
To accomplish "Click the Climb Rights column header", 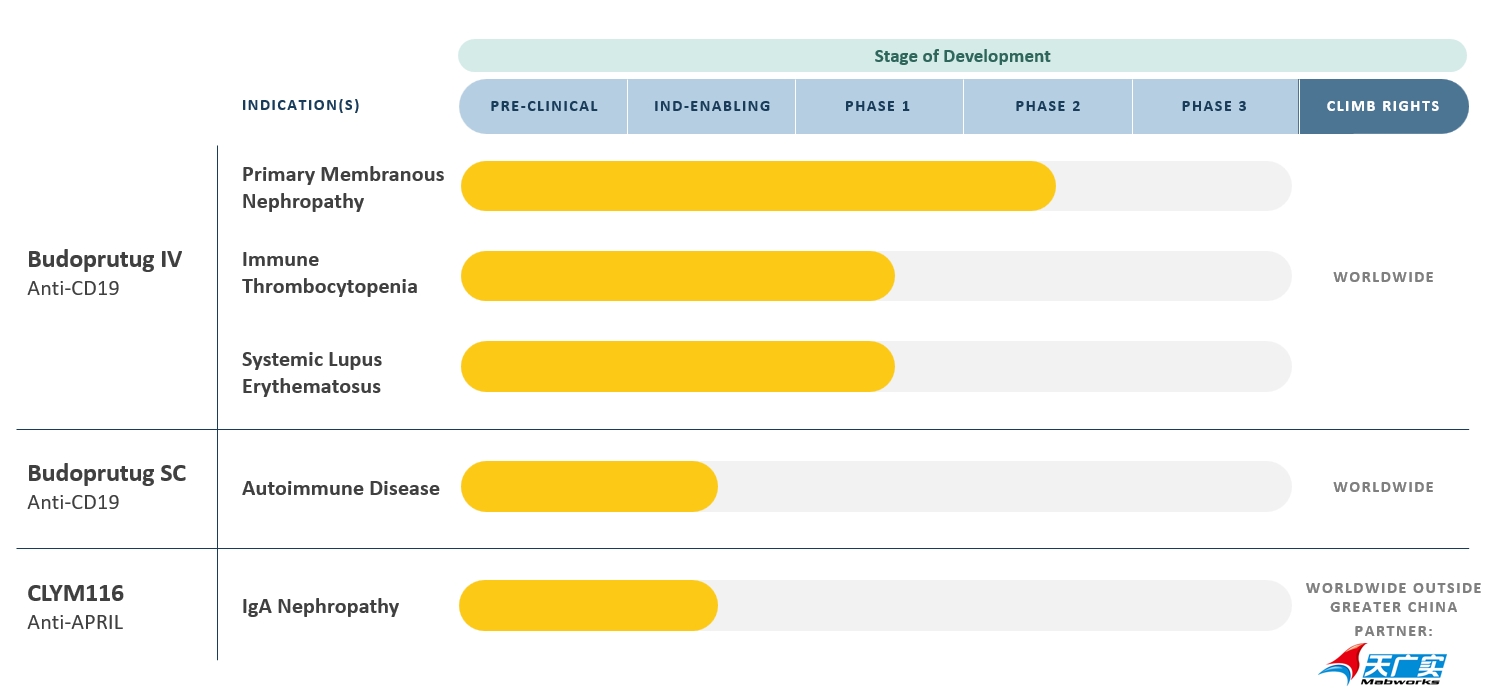I will 1383,106.
